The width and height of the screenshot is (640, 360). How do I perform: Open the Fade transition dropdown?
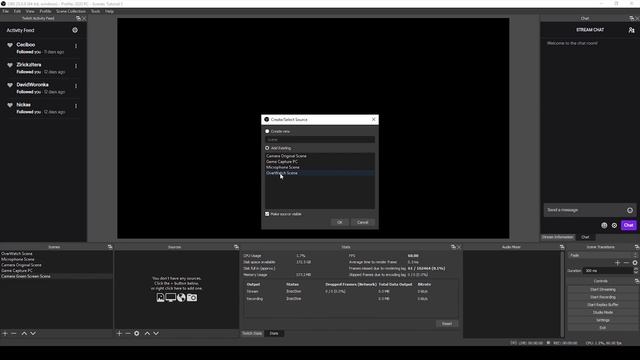603,255
